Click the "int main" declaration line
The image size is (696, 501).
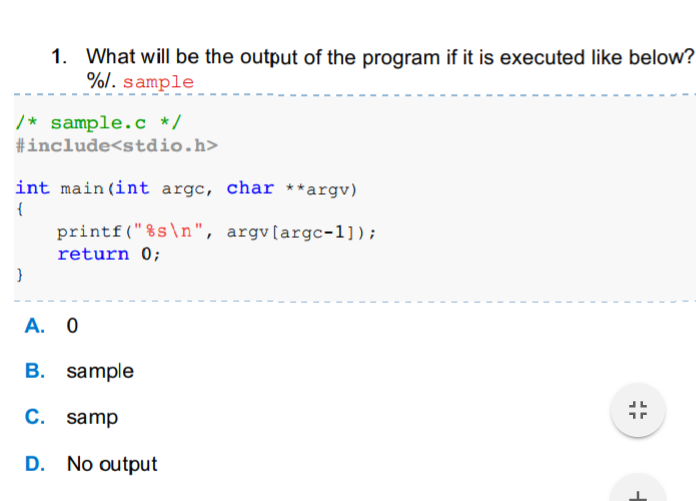pos(187,188)
